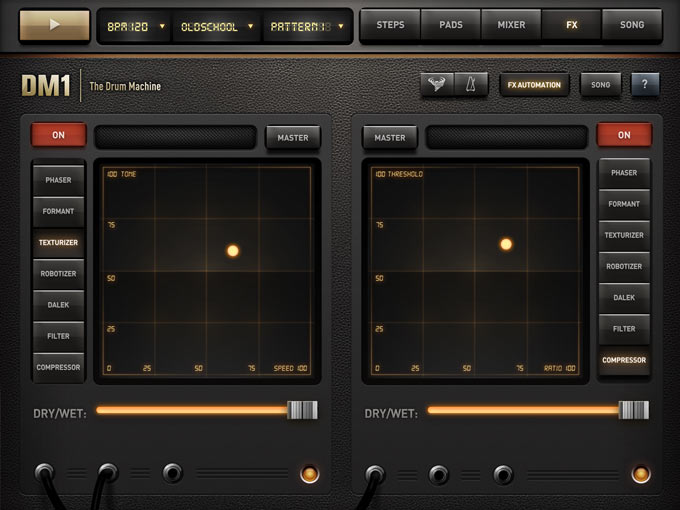Image resolution: width=680 pixels, height=510 pixels.
Task: Click the 'RATIO 100' axis label
Action: click(x=560, y=368)
